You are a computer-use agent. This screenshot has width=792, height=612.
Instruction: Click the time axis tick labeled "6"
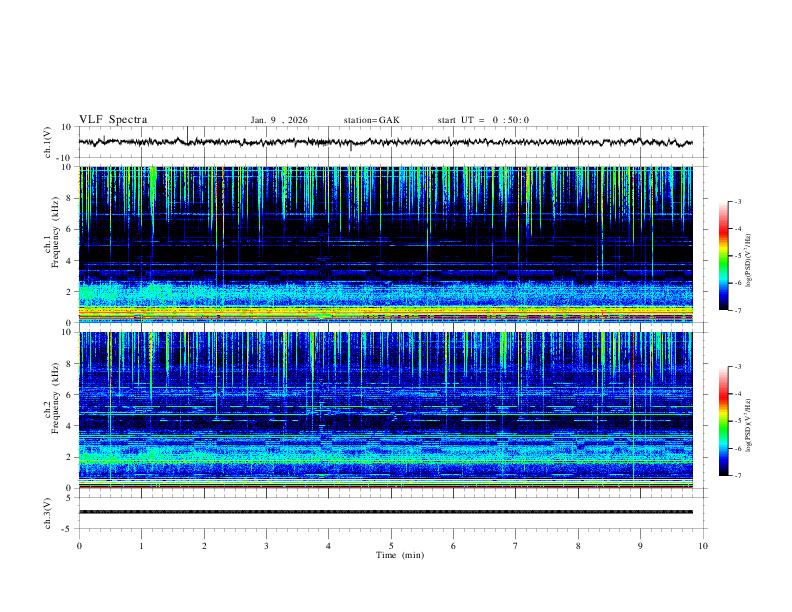click(453, 546)
